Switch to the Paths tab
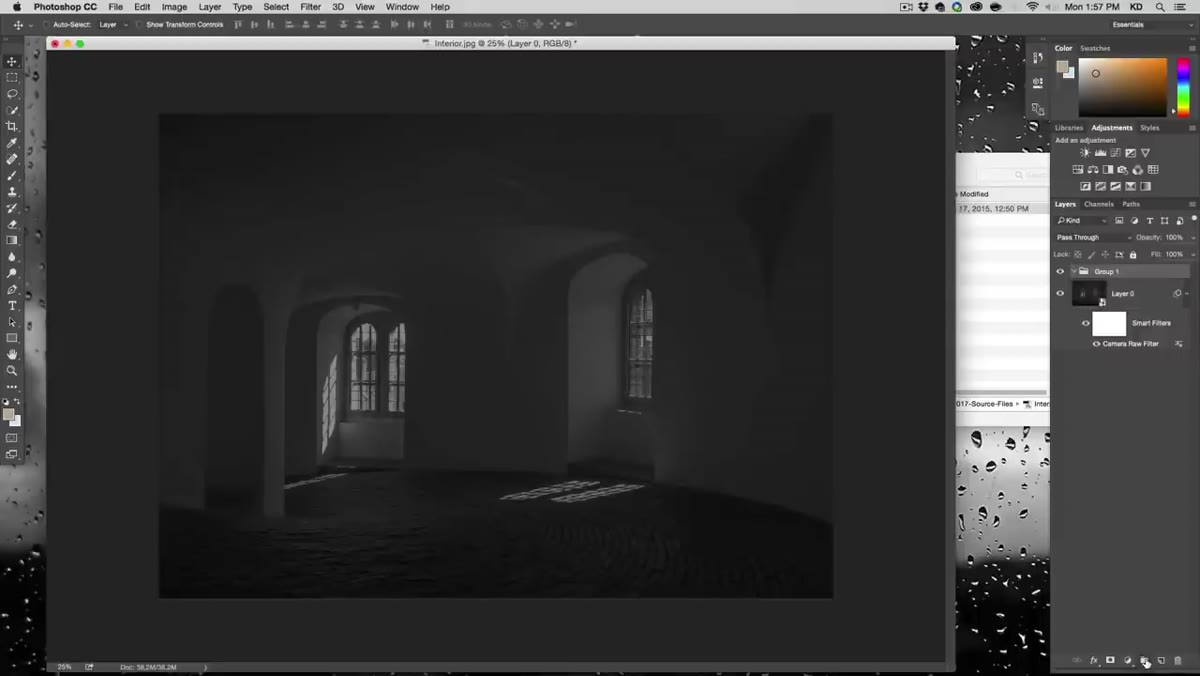This screenshot has width=1200, height=676. point(1131,204)
